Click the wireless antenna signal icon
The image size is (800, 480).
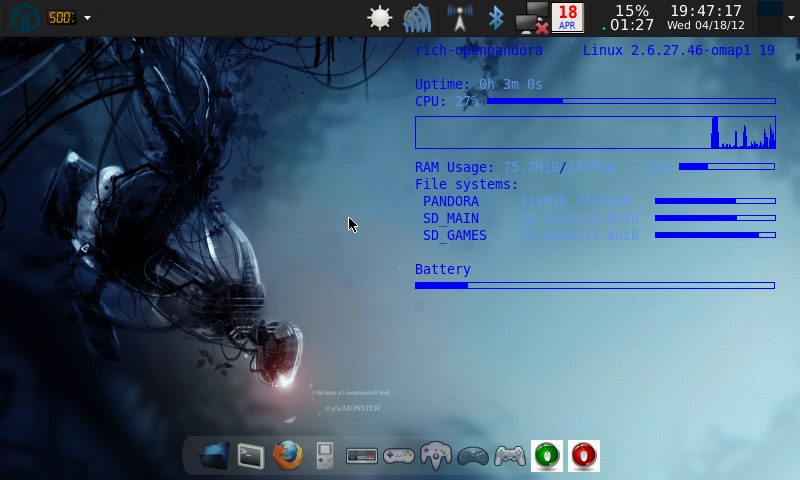[459, 18]
